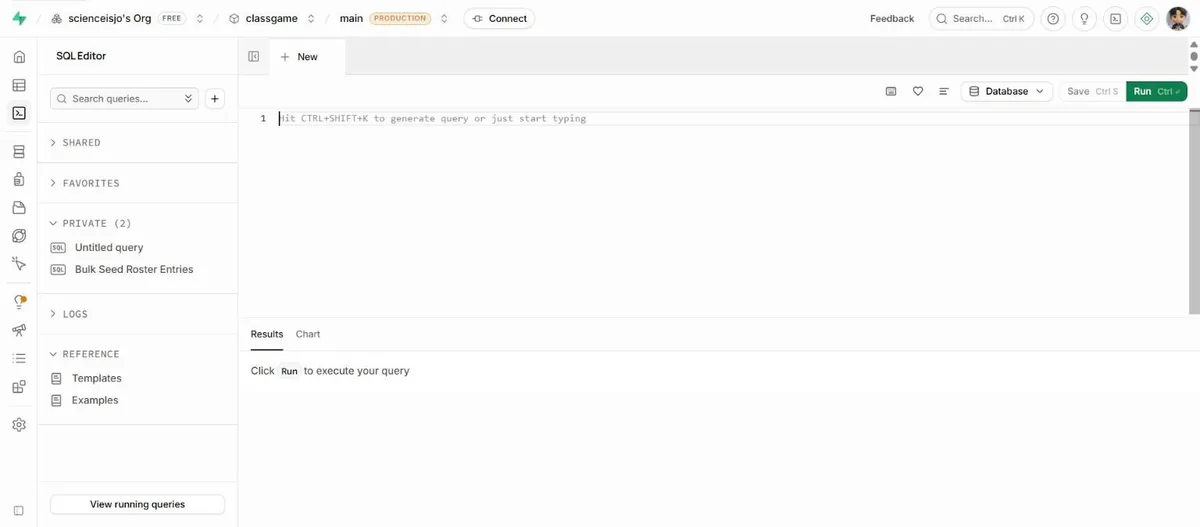Screen dimensions: 1200x527
Task: Switch to the Results tab
Action: click(x=267, y=334)
